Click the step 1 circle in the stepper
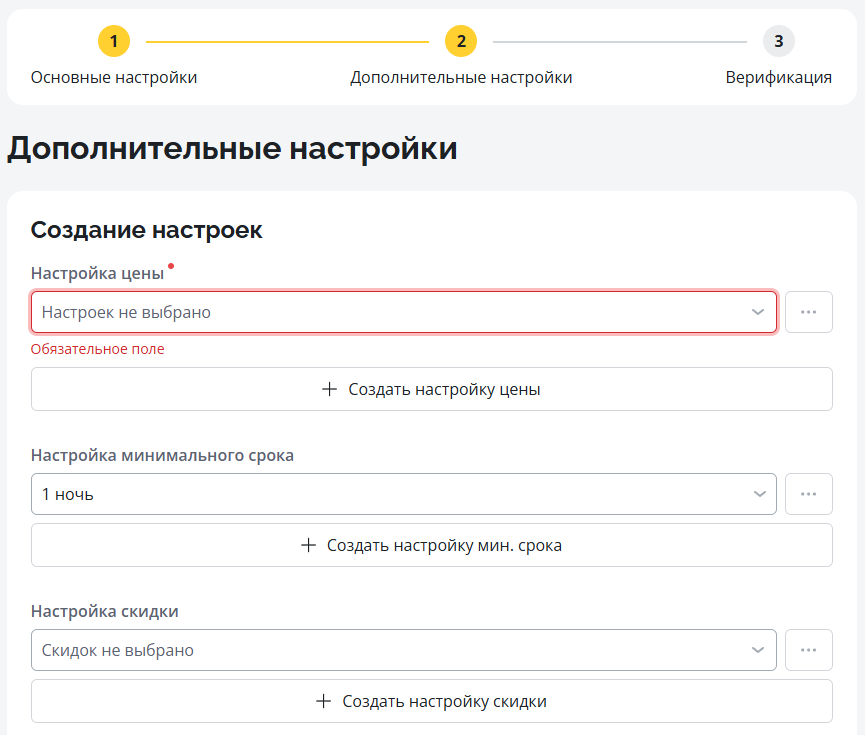 [x=114, y=41]
